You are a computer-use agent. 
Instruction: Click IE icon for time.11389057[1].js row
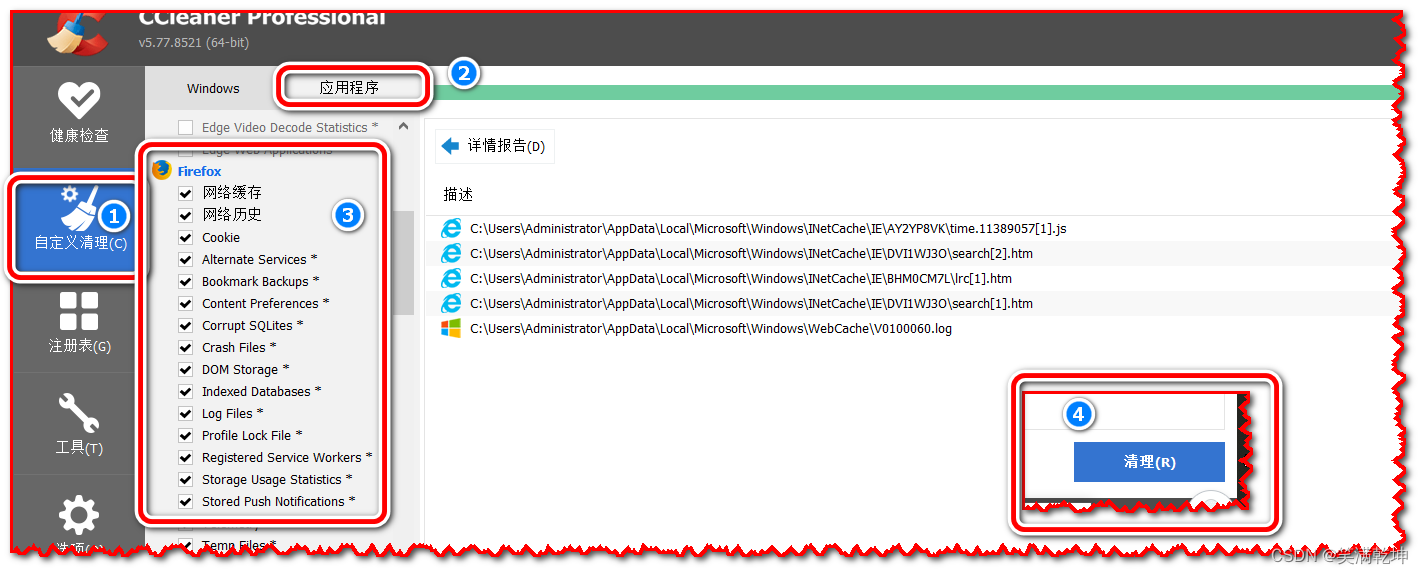tap(452, 229)
